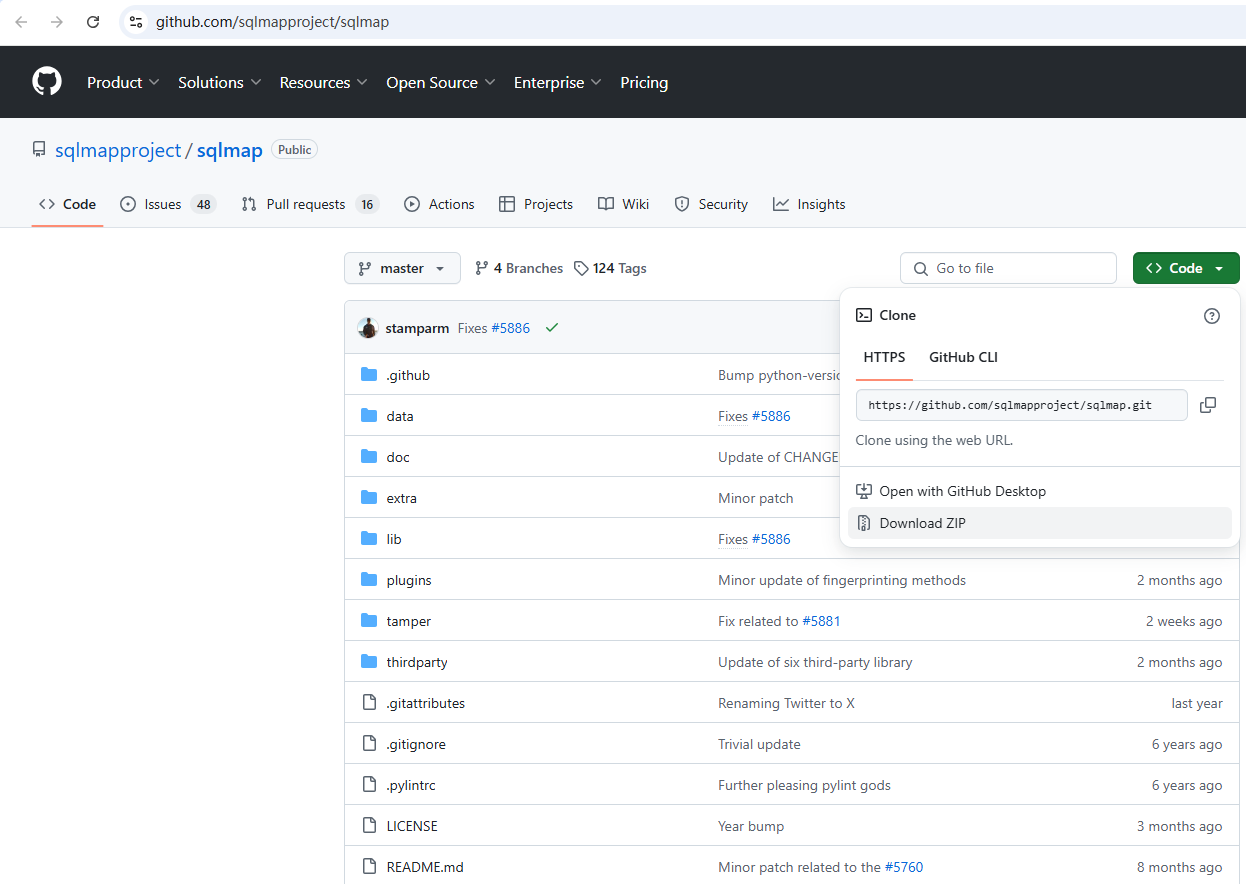Click the .github folder icon
The image size is (1246, 884).
pos(369,375)
